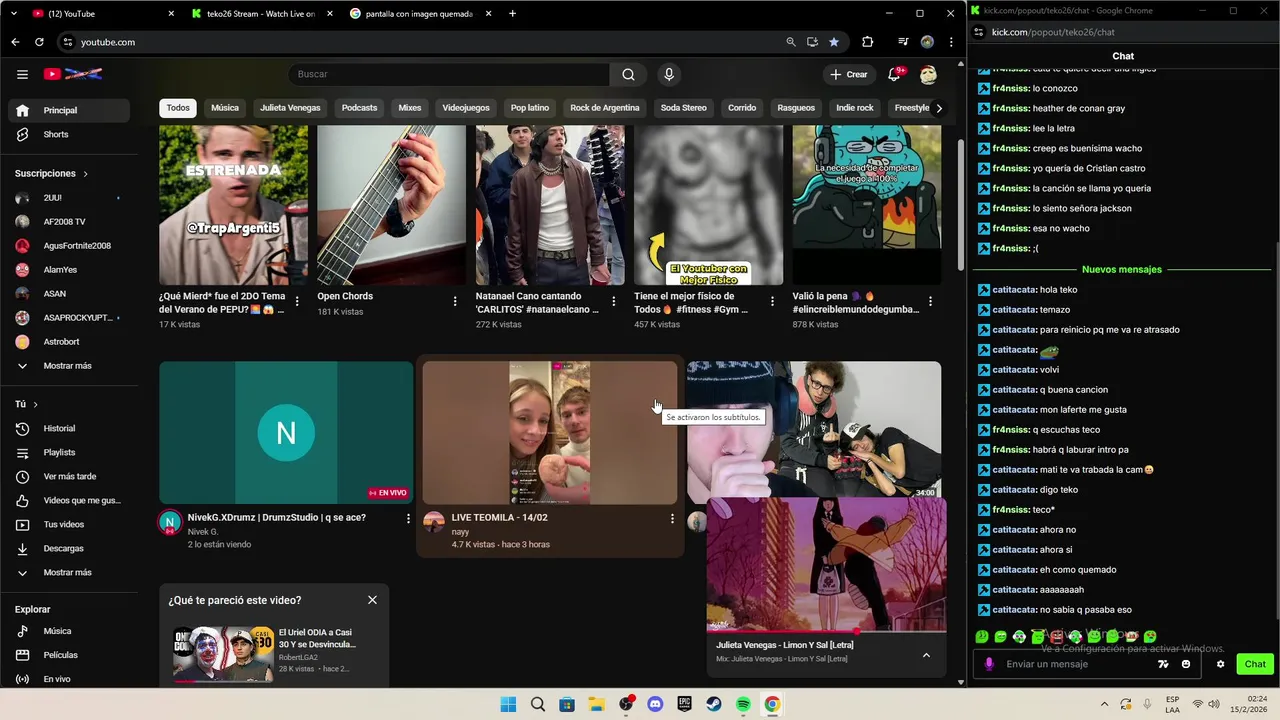Select the Todos filter chip
Image resolution: width=1280 pixels, height=720 pixels.
[178, 108]
